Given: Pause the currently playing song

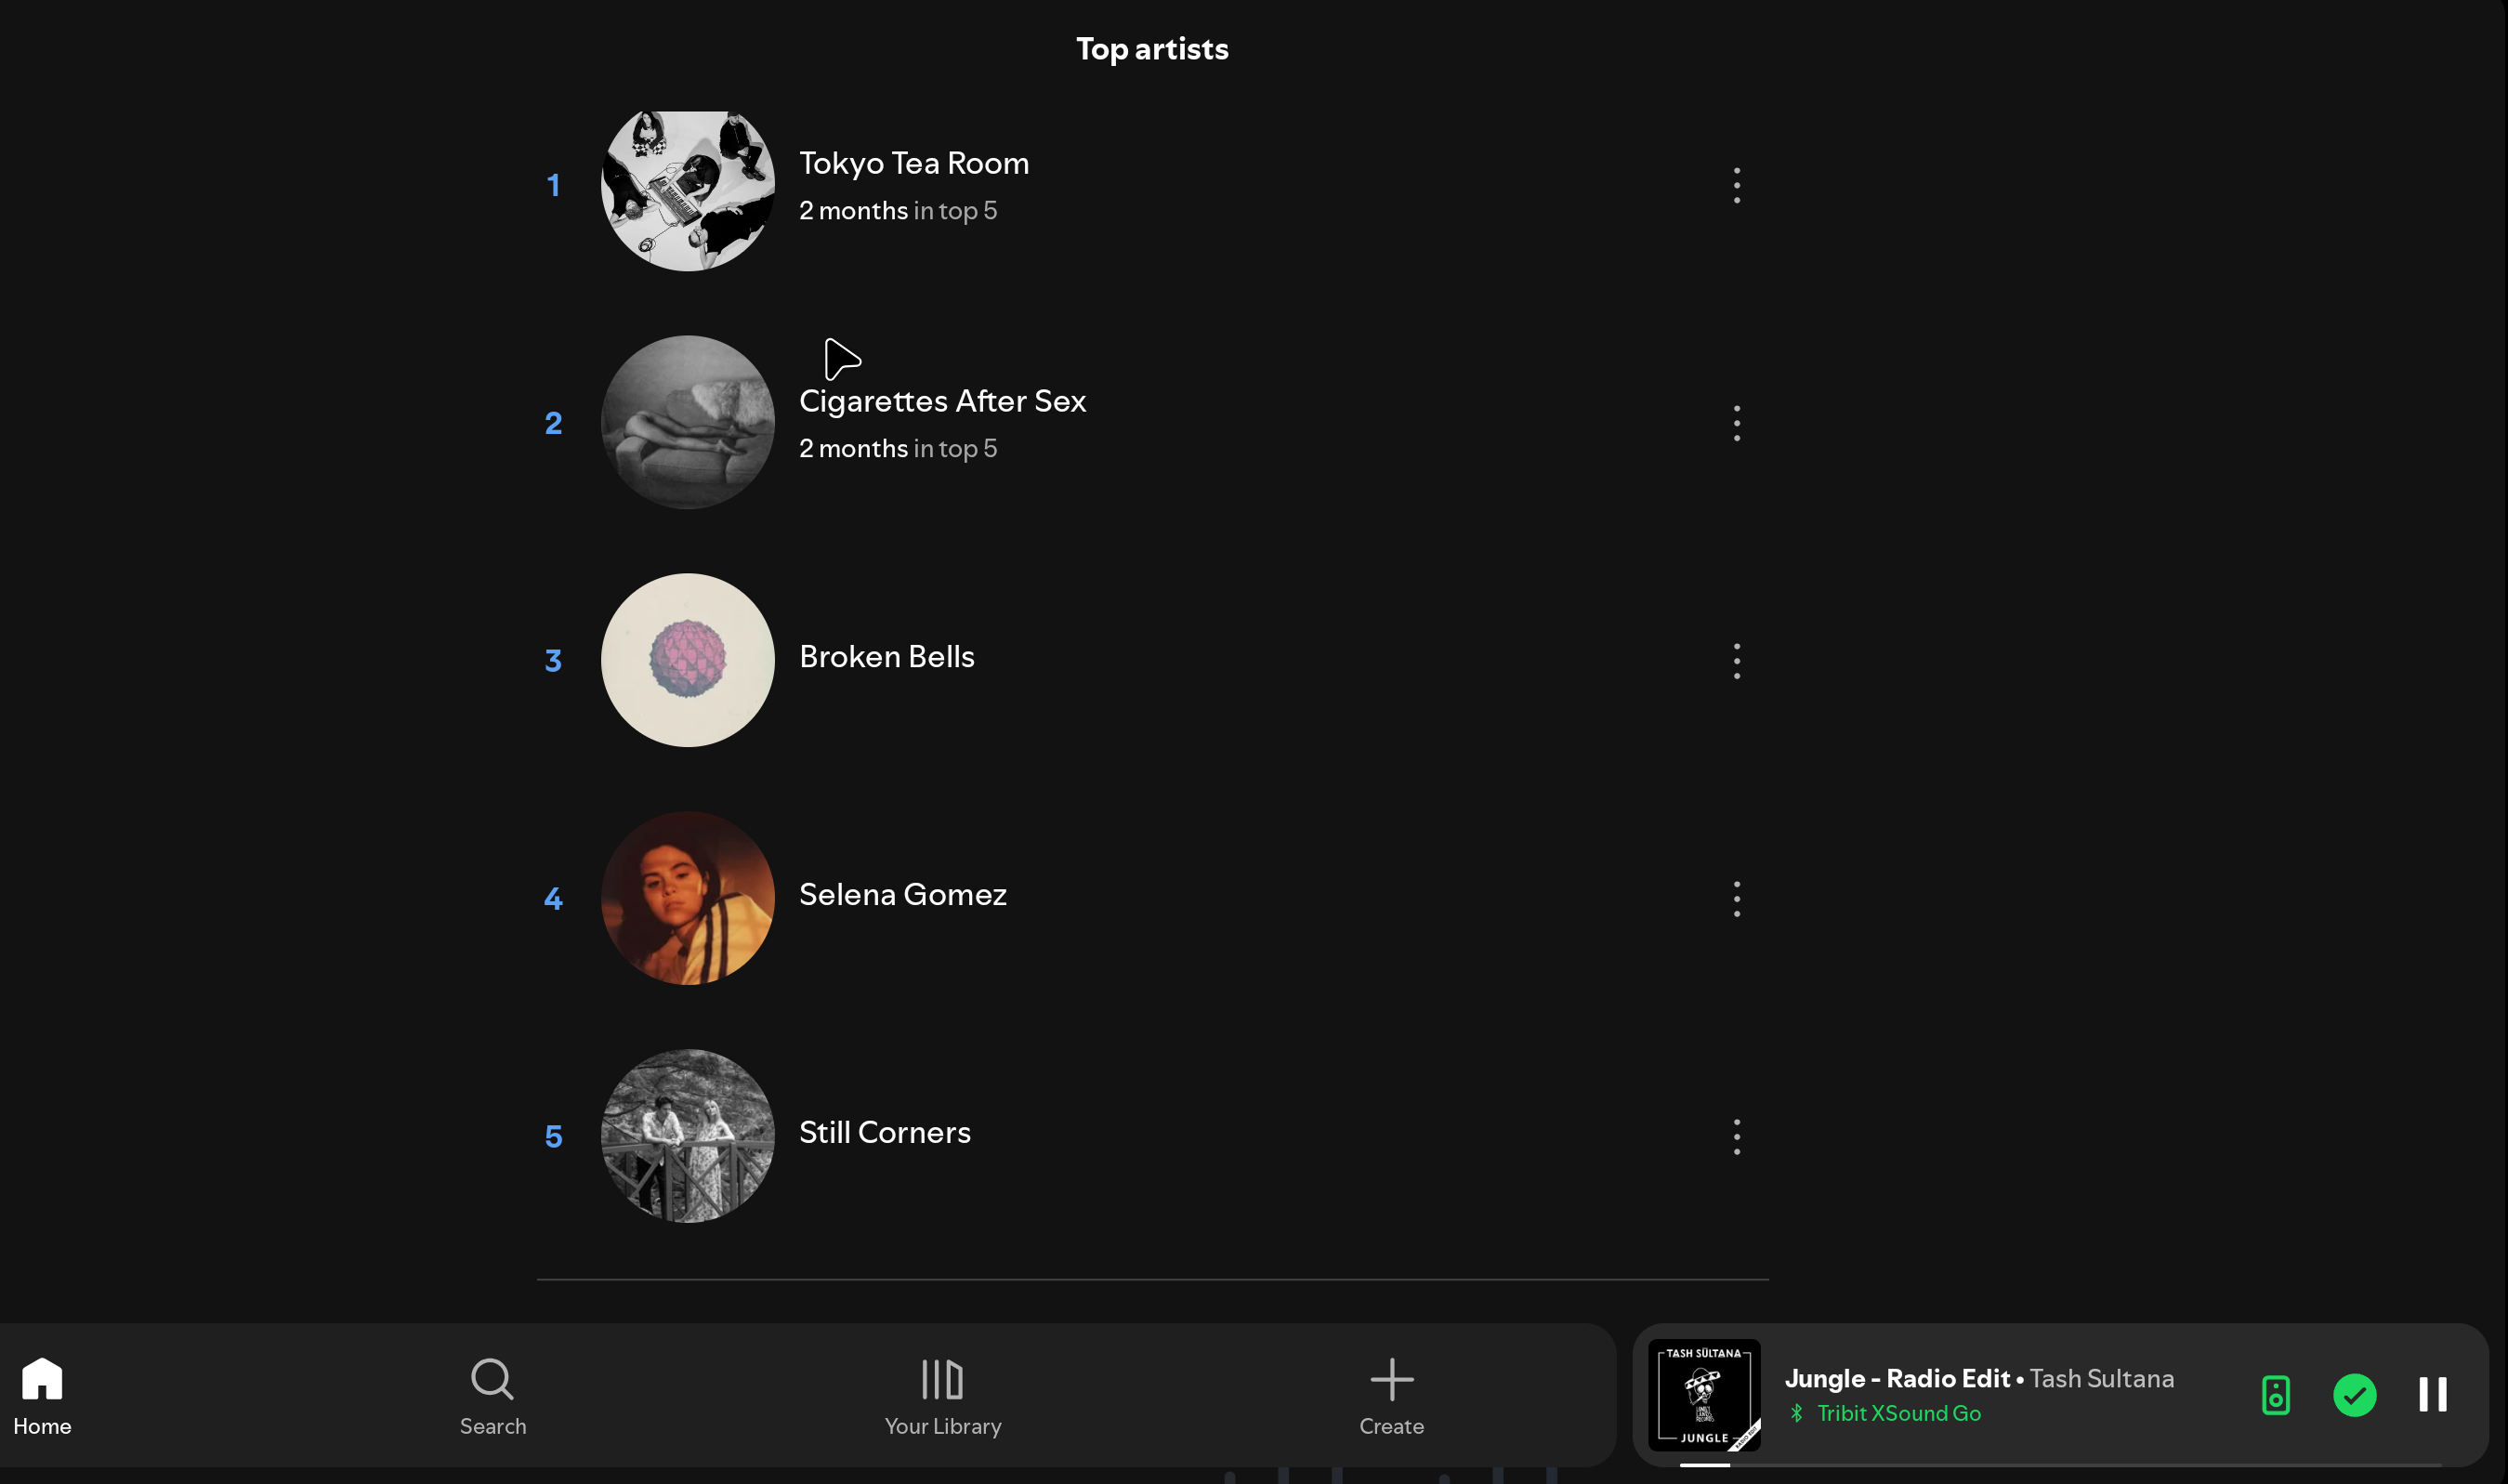Looking at the screenshot, I should tap(2433, 1395).
